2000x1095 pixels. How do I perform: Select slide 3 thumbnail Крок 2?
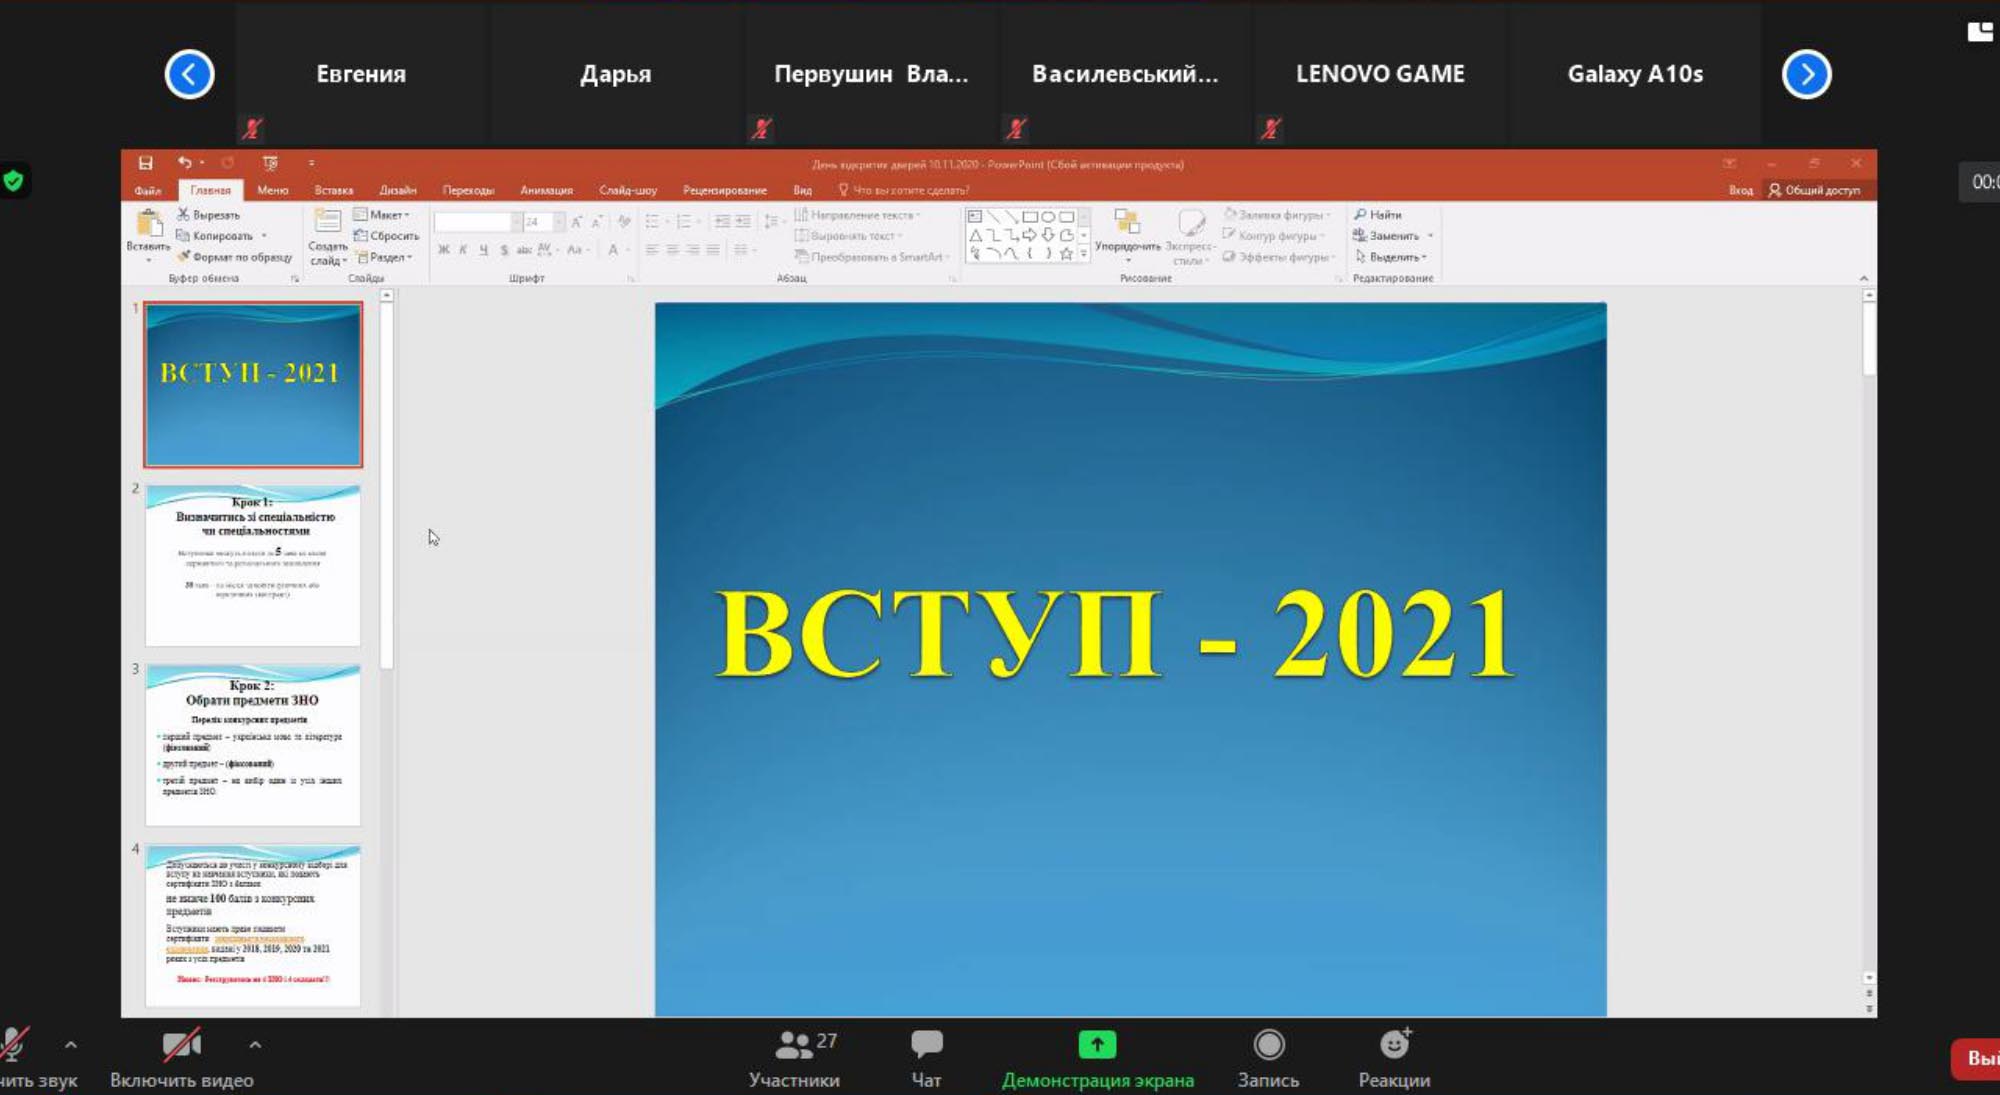point(253,745)
